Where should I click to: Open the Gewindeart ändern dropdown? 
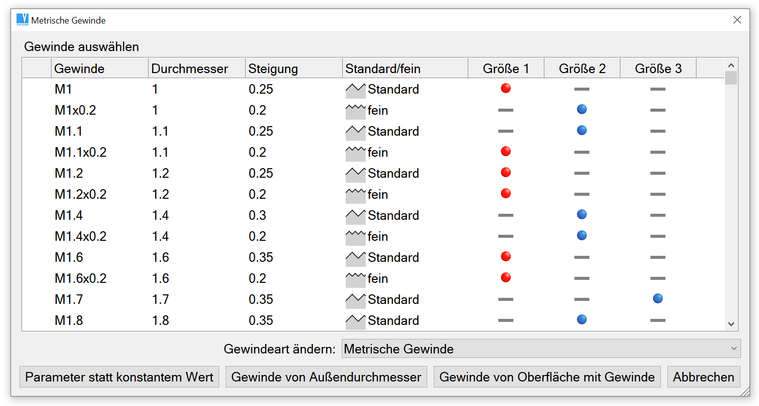point(541,349)
